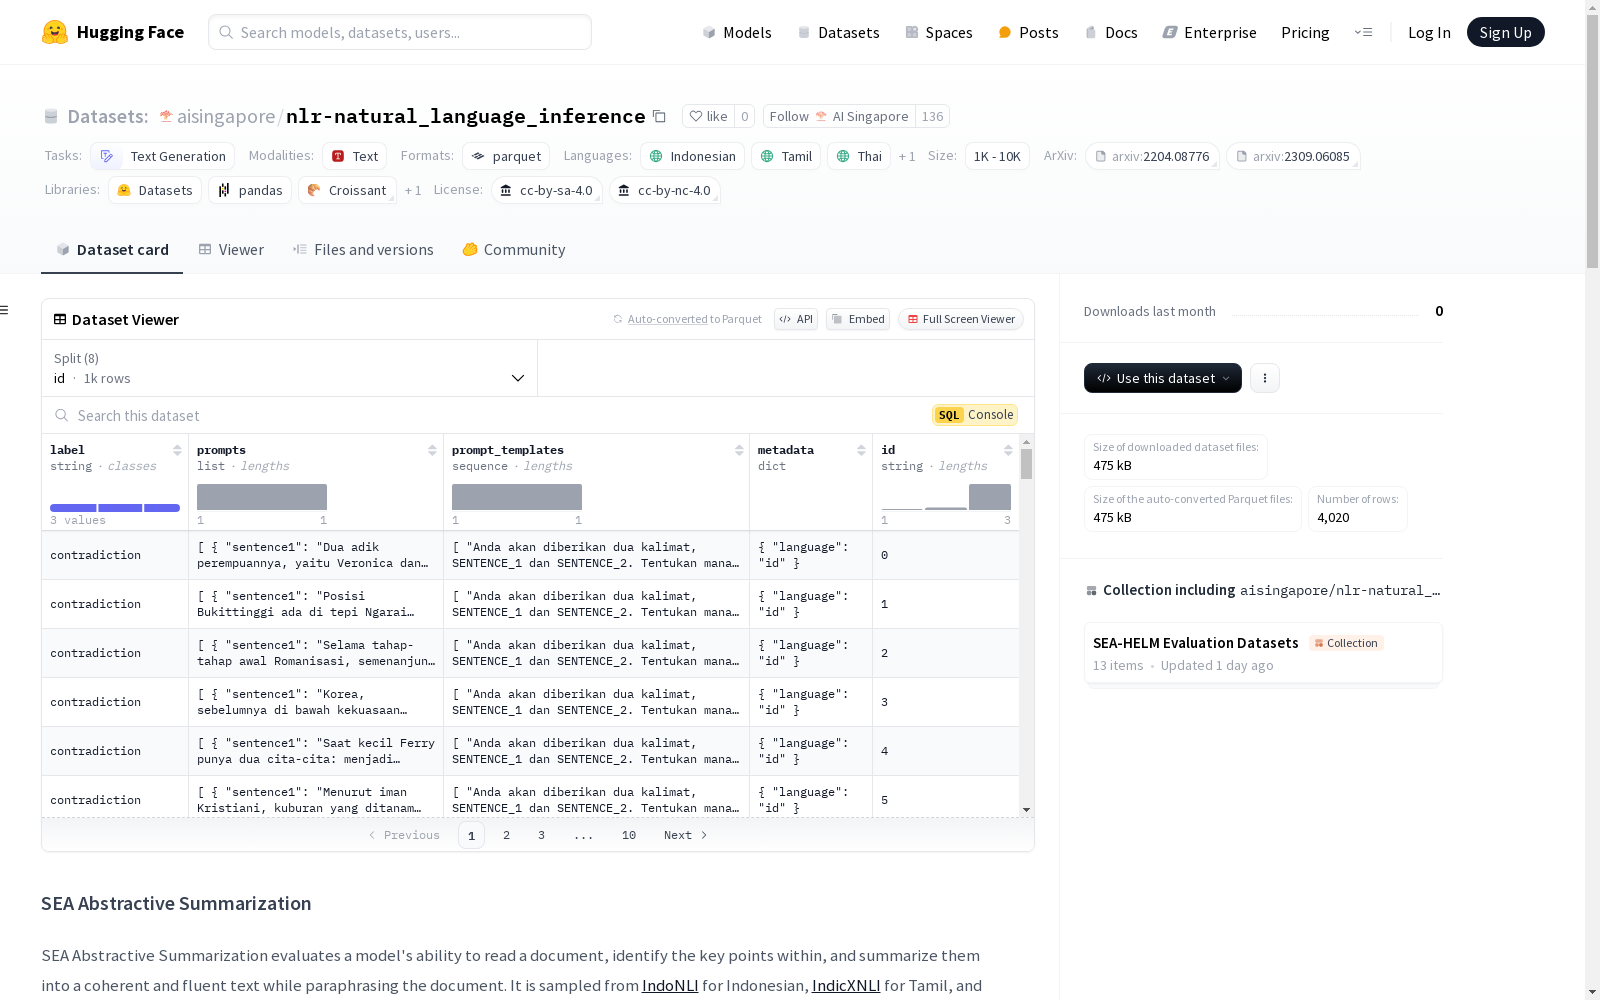Image resolution: width=1600 pixels, height=1000 pixels.
Task: Focus the top search models field
Action: point(400,32)
